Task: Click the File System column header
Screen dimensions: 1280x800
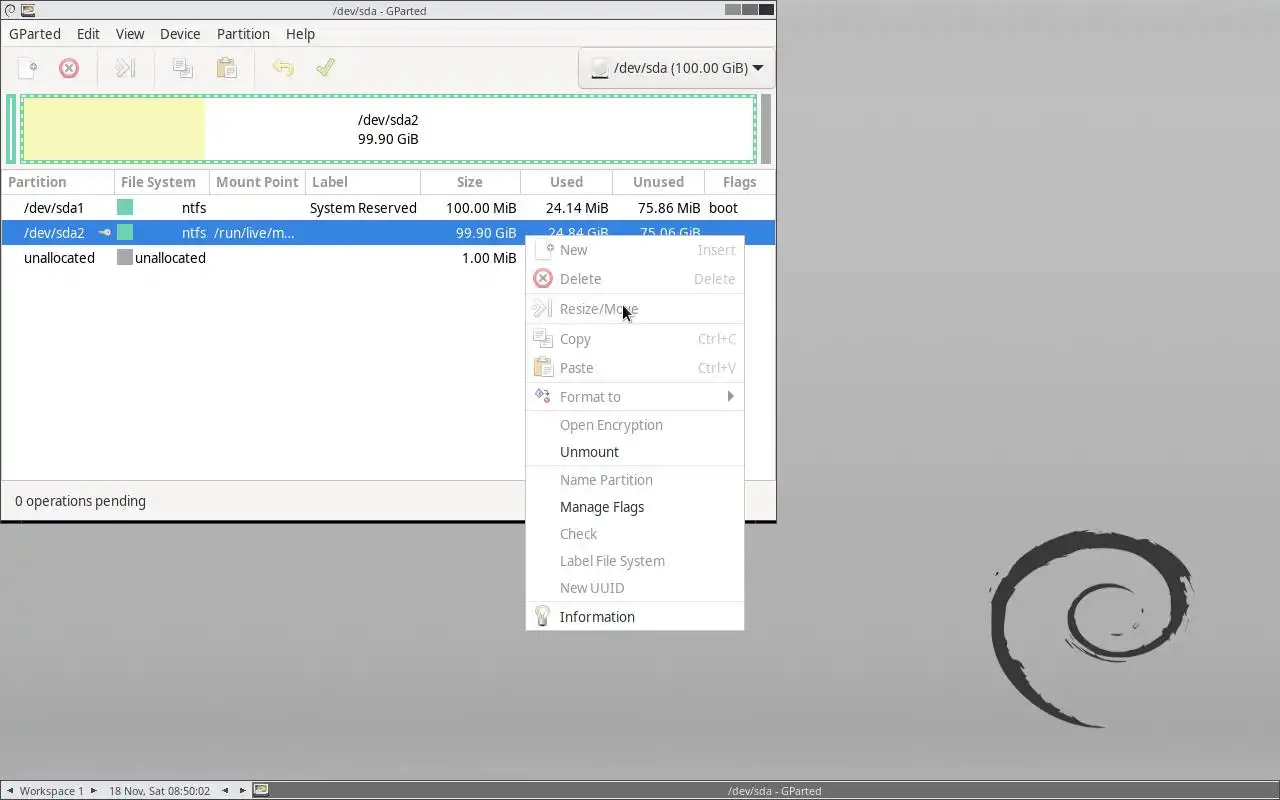Action: [x=161, y=182]
